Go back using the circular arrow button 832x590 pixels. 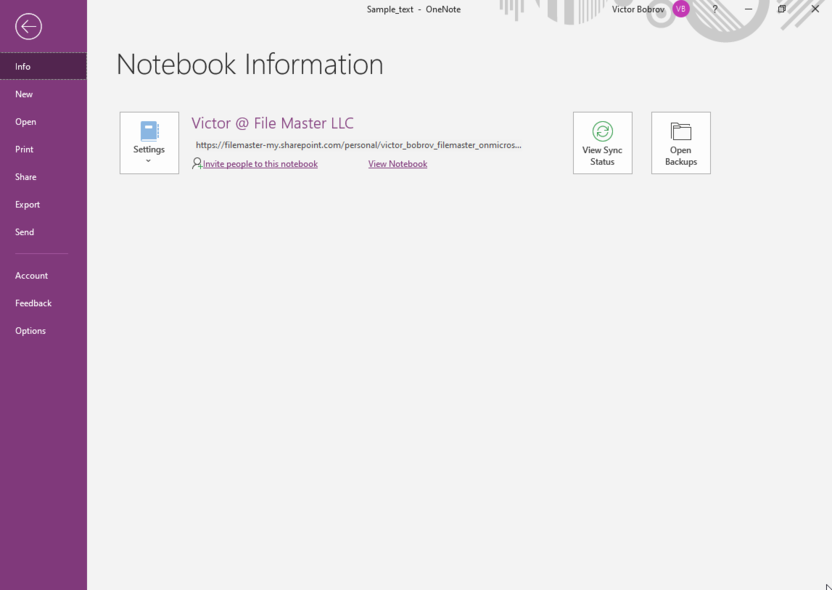(x=29, y=27)
